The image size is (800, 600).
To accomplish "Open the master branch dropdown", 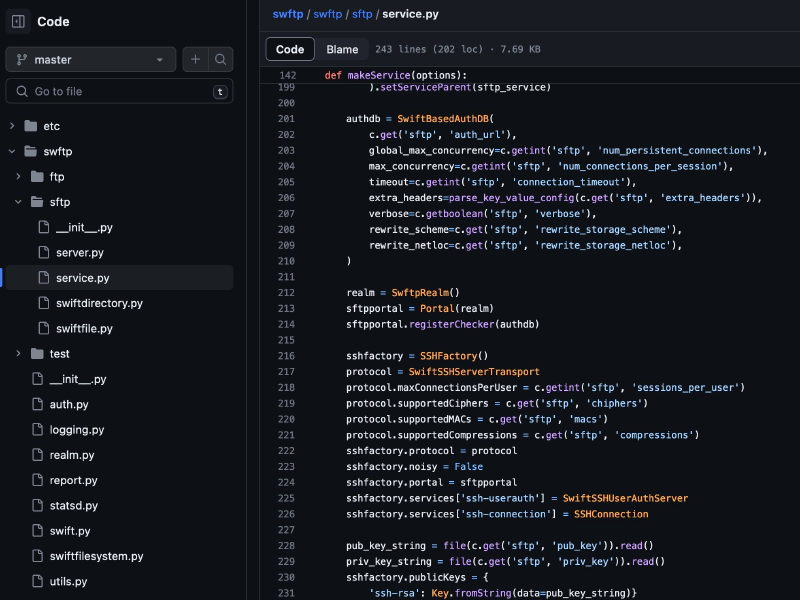I will coord(91,60).
